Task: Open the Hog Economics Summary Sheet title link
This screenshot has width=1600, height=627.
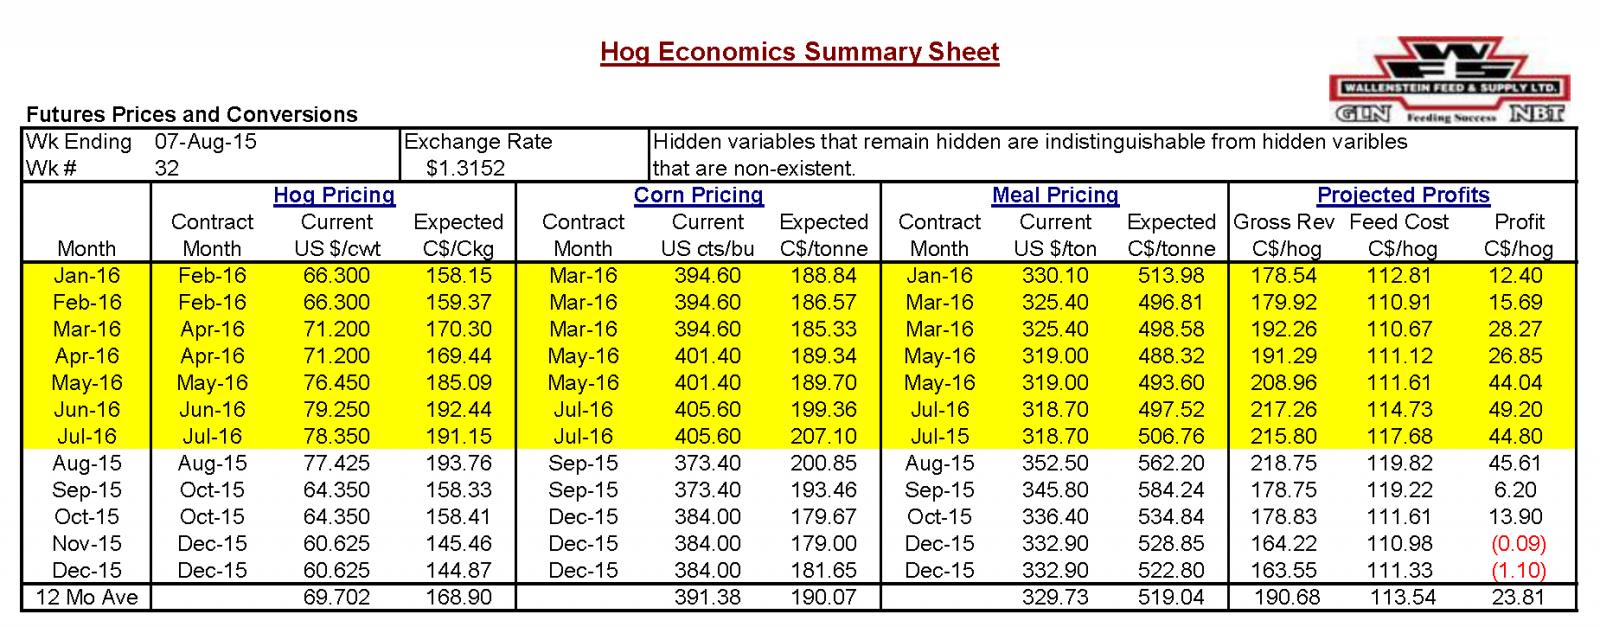Action: click(799, 52)
